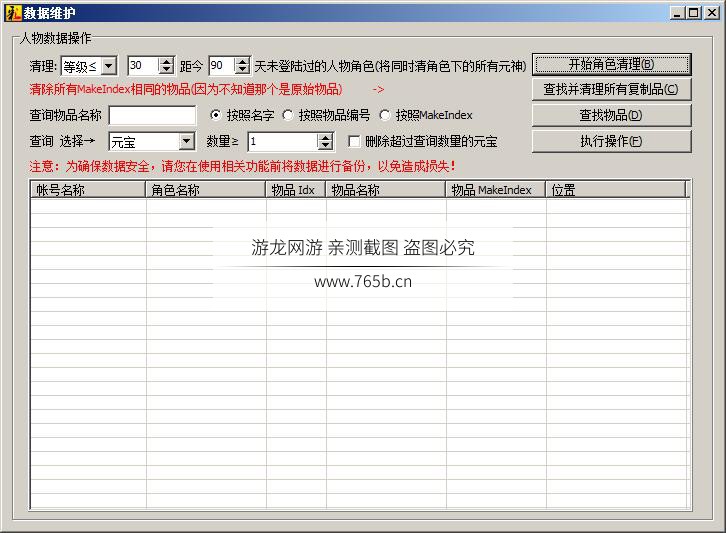Viewport: 726px width, 533px height.
Task: Click the 角色名称 column header
Action: point(205,189)
